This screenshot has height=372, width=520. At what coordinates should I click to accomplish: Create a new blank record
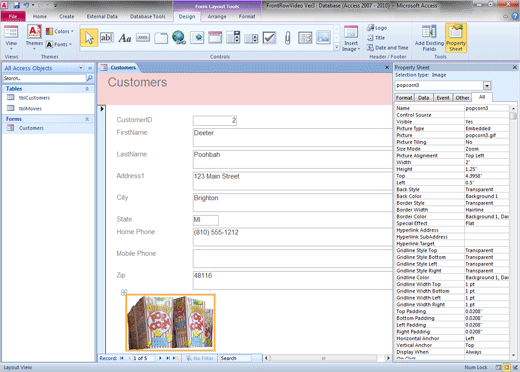[175, 358]
